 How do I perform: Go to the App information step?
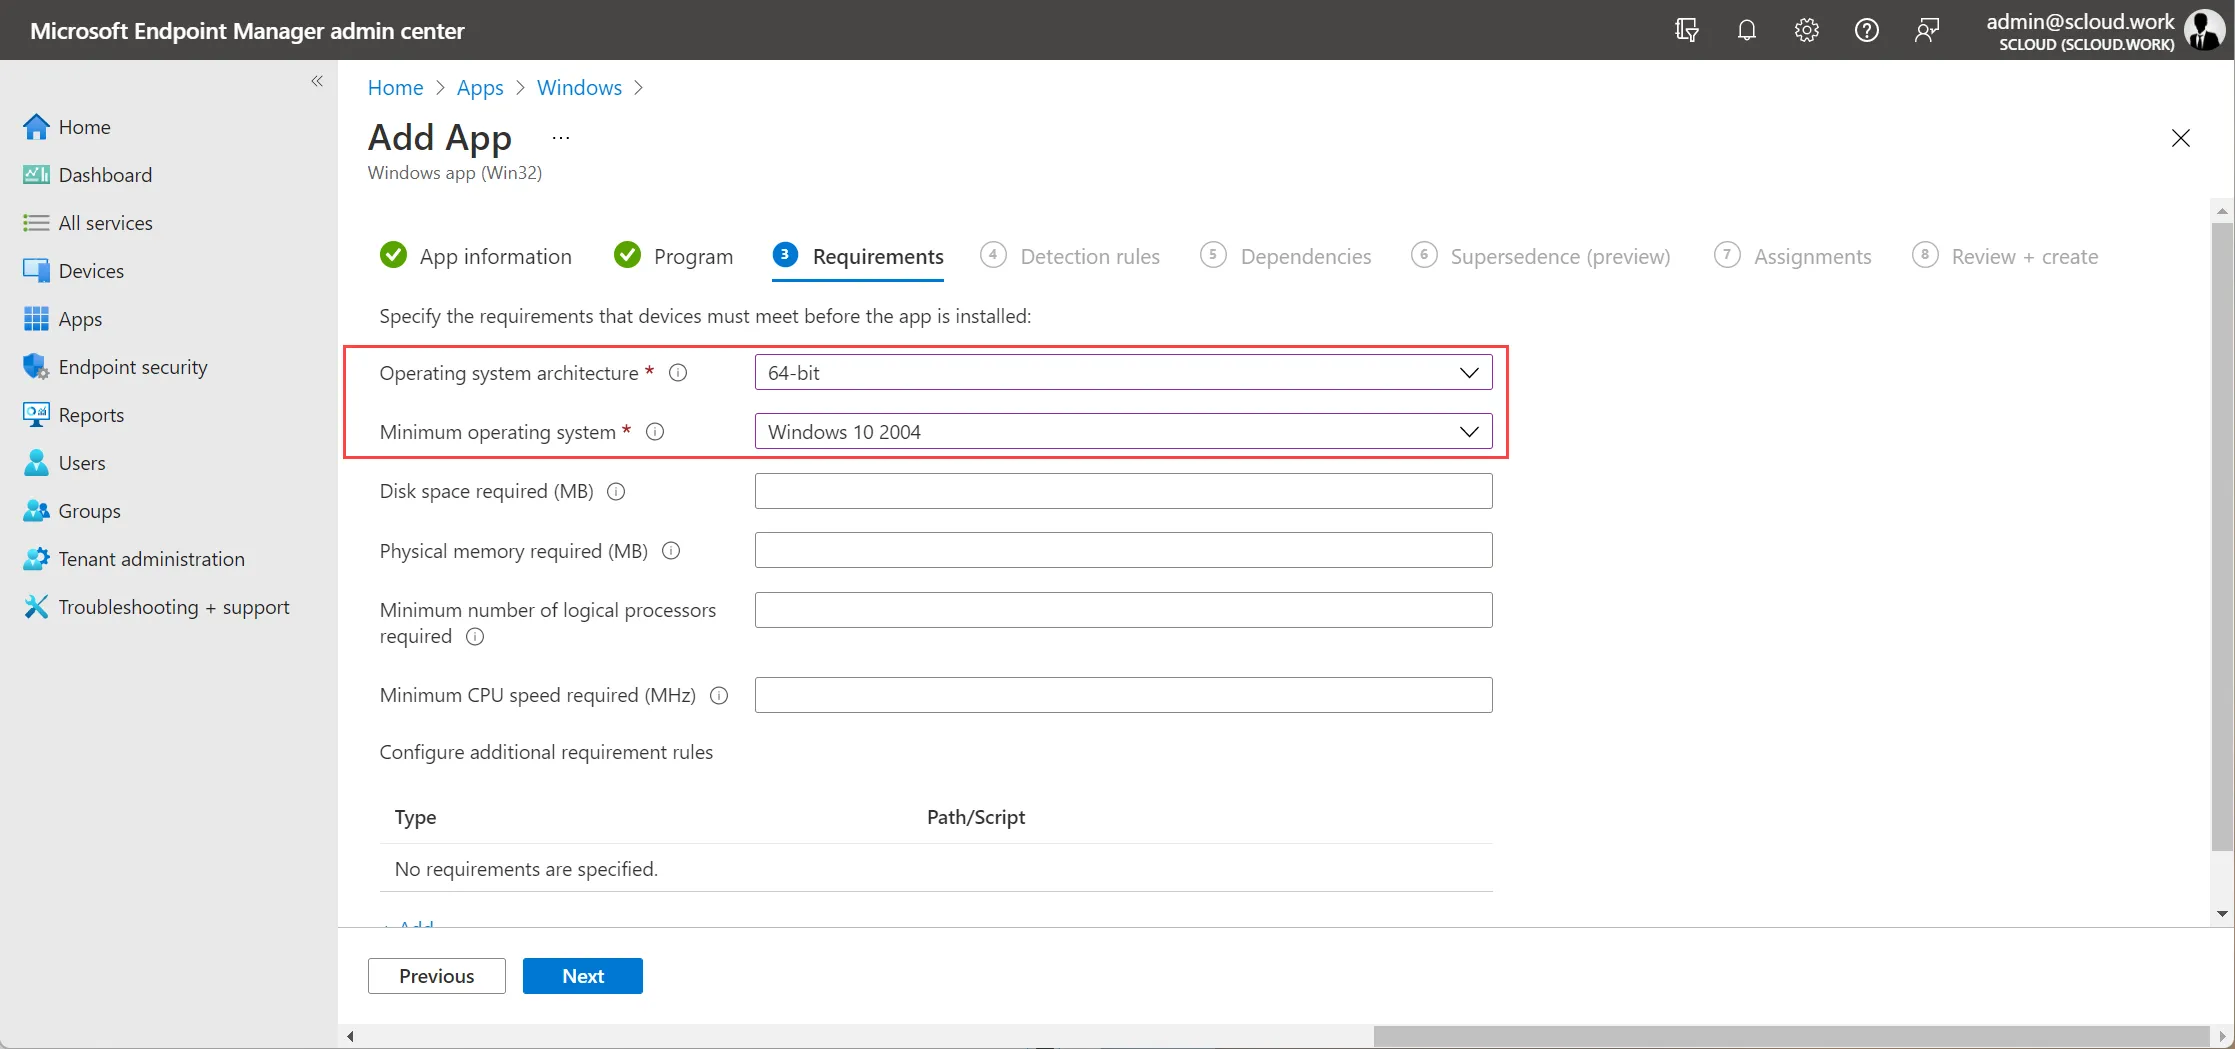click(476, 256)
